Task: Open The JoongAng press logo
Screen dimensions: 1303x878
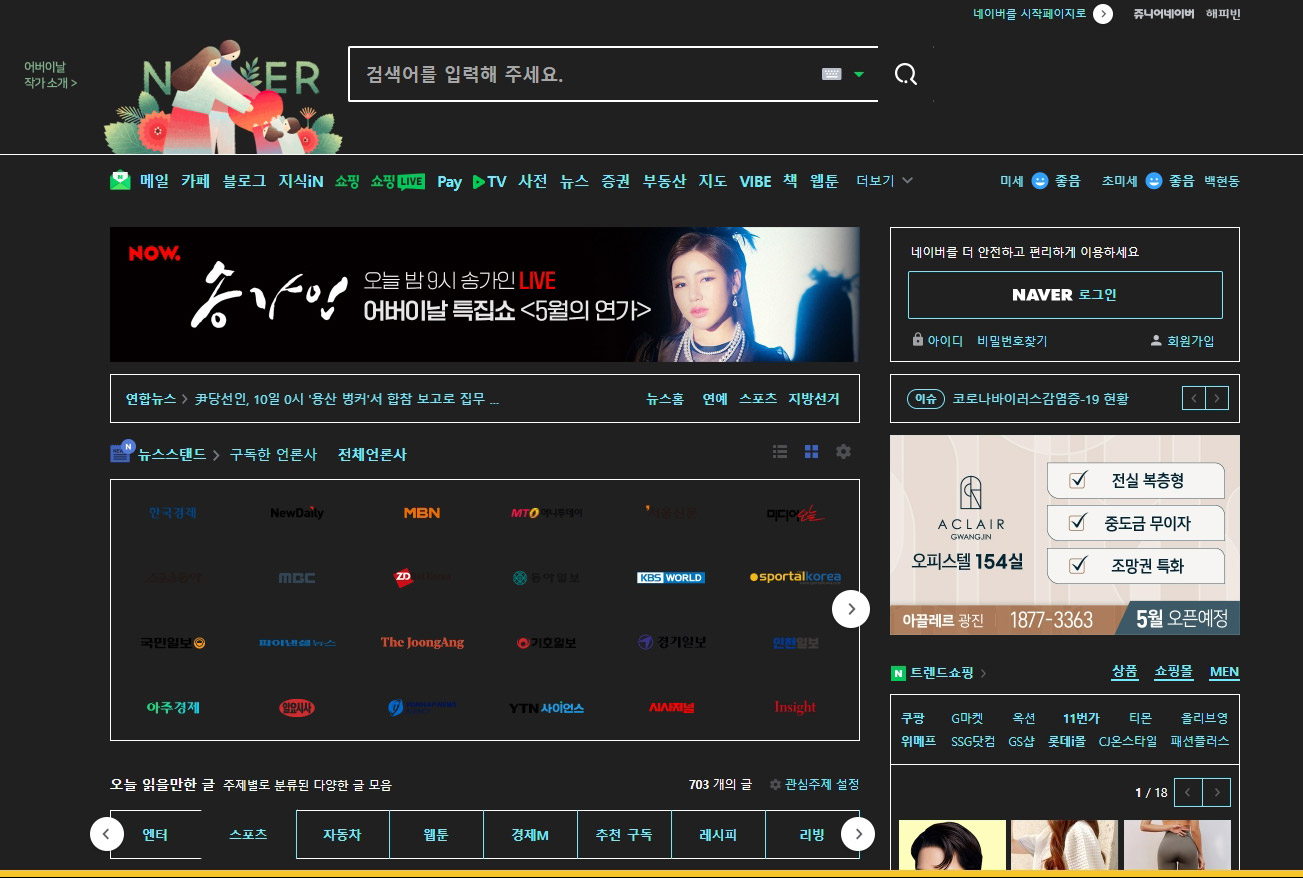Action: [x=422, y=642]
